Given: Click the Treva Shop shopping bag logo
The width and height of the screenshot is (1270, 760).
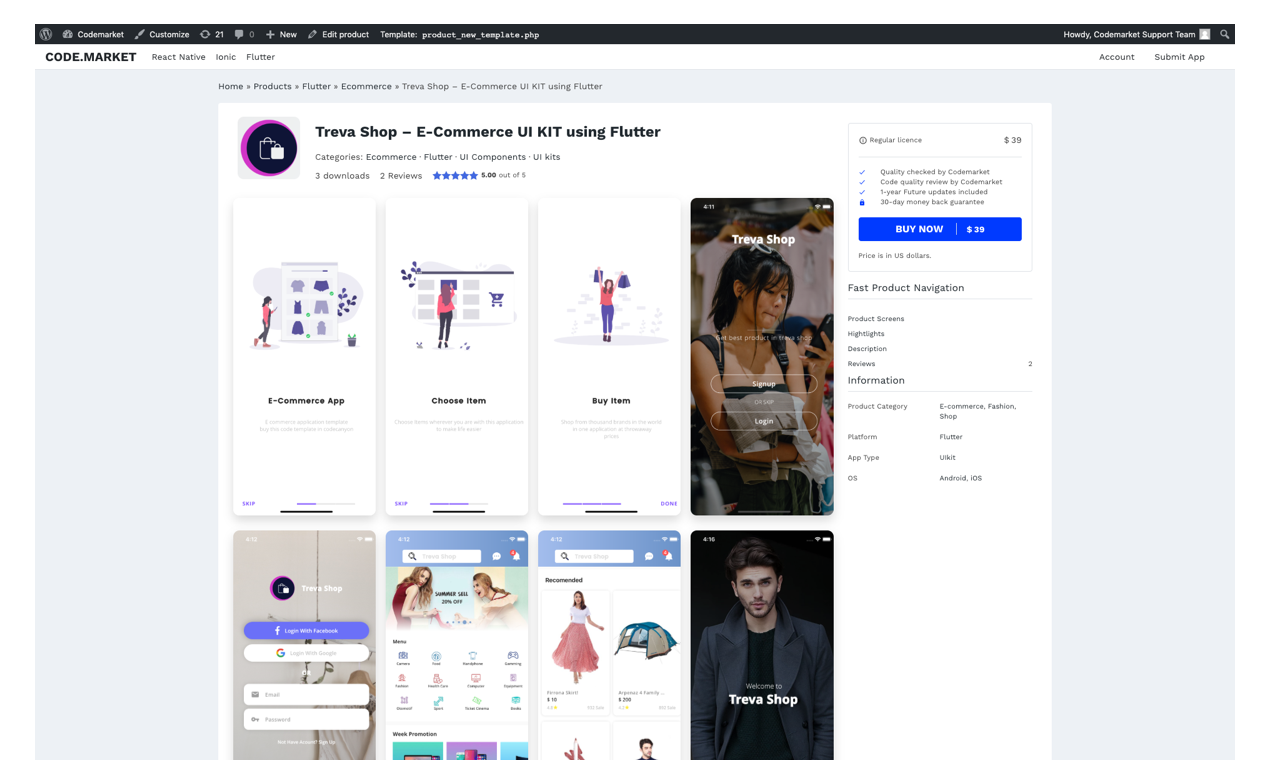Looking at the screenshot, I should click(x=269, y=148).
